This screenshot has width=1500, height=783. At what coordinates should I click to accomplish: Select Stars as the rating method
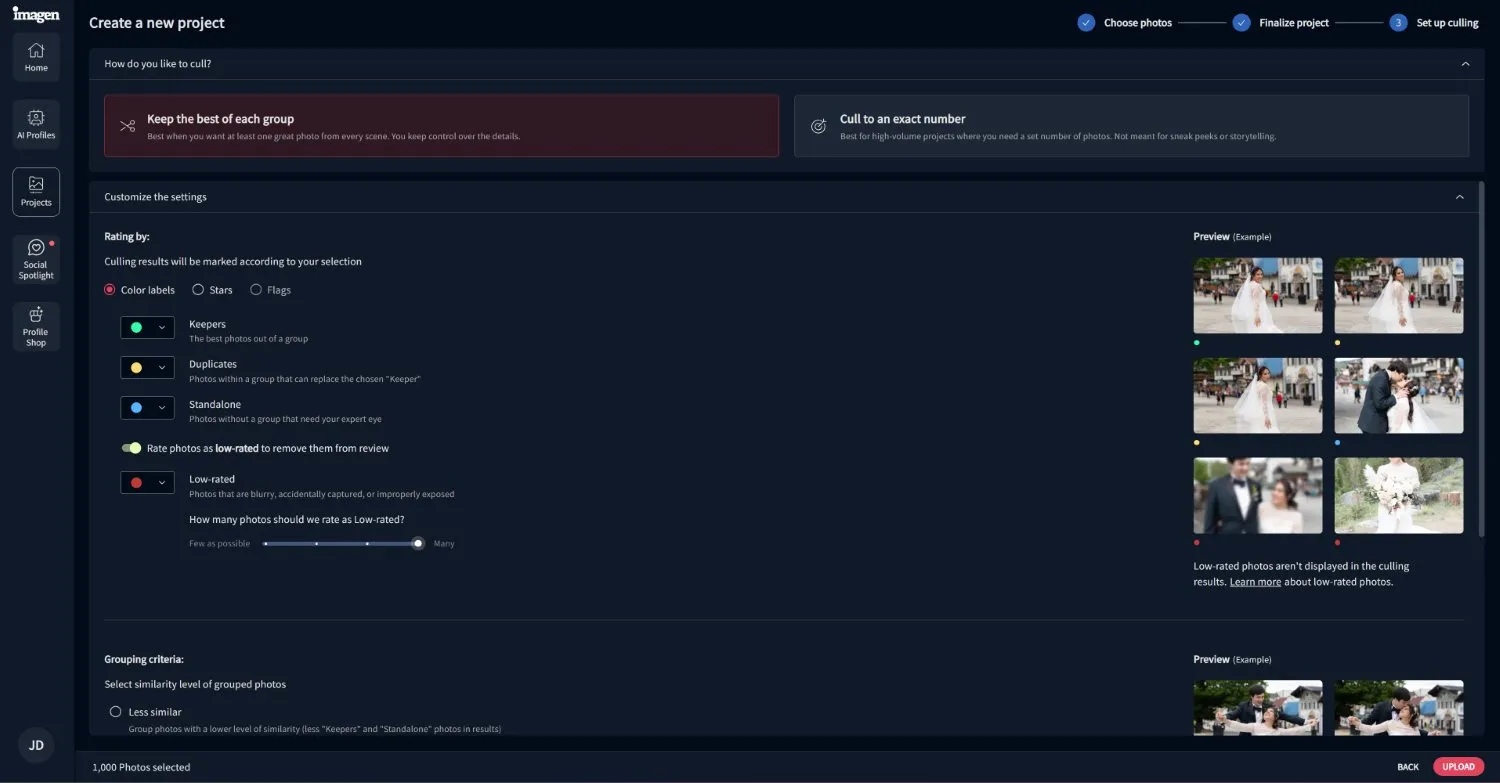[x=198, y=289]
